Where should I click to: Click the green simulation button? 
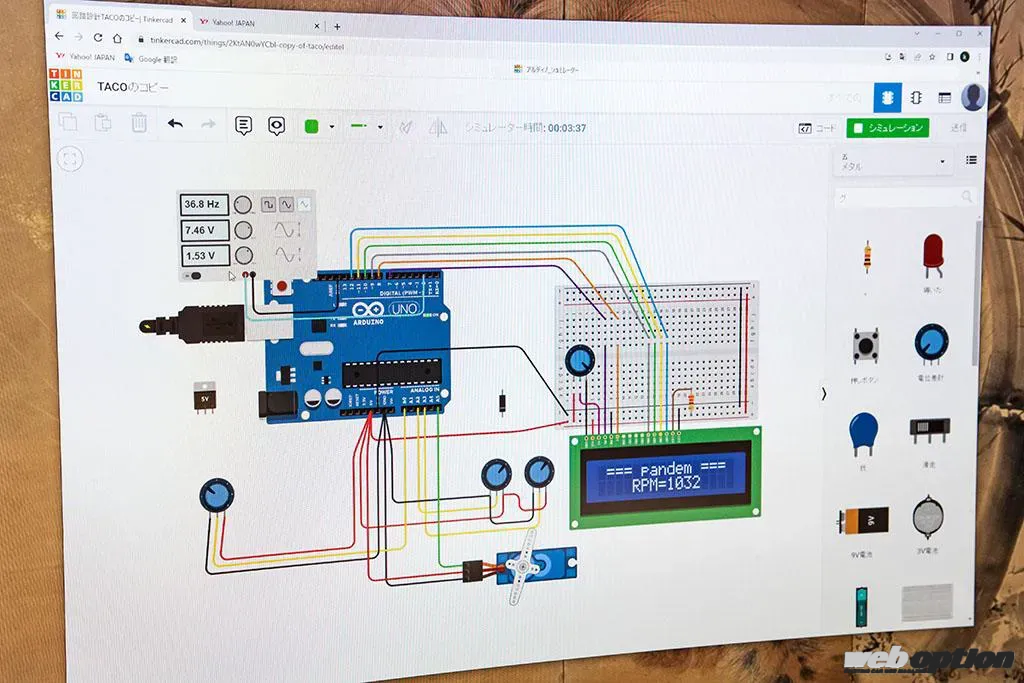pyautogui.click(x=886, y=128)
